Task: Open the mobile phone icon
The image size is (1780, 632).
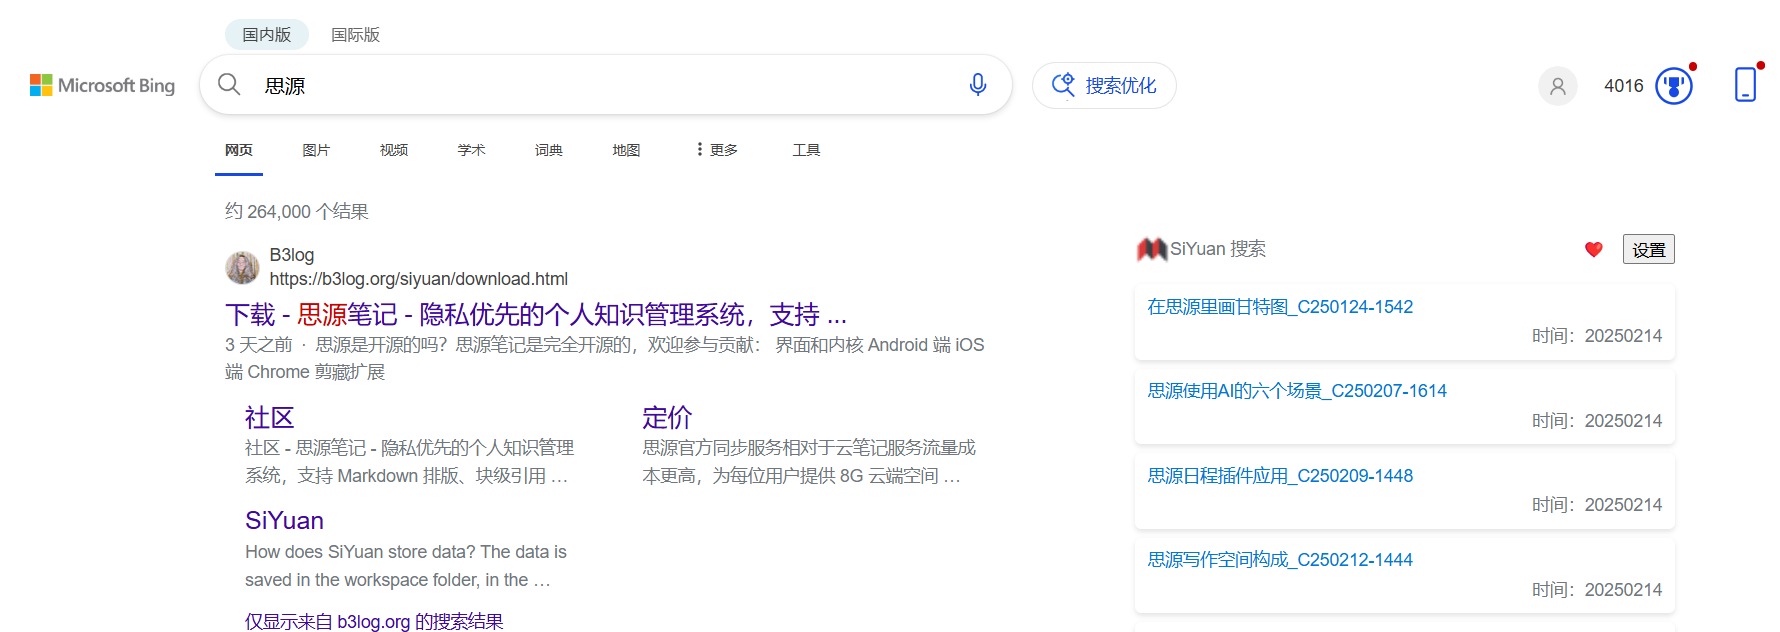Action: [x=1745, y=85]
